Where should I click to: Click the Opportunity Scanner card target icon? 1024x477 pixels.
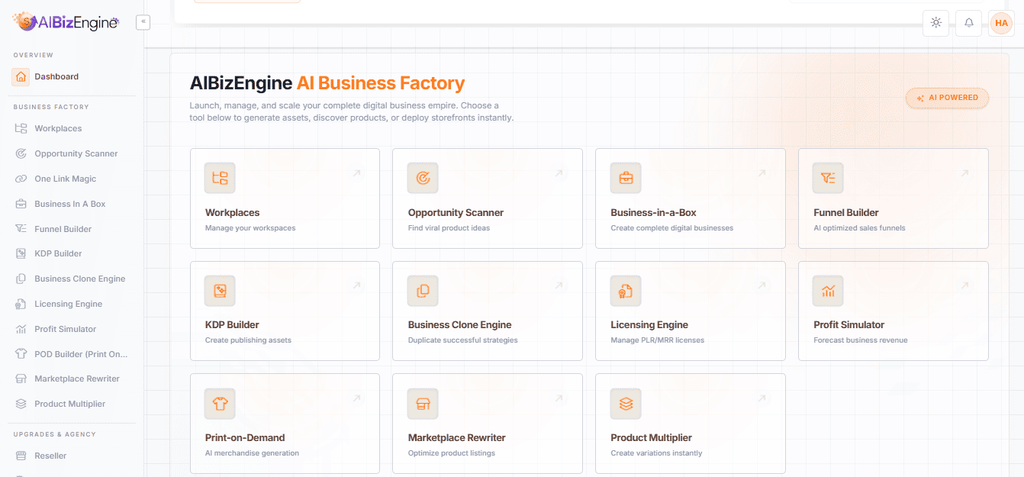(x=423, y=178)
